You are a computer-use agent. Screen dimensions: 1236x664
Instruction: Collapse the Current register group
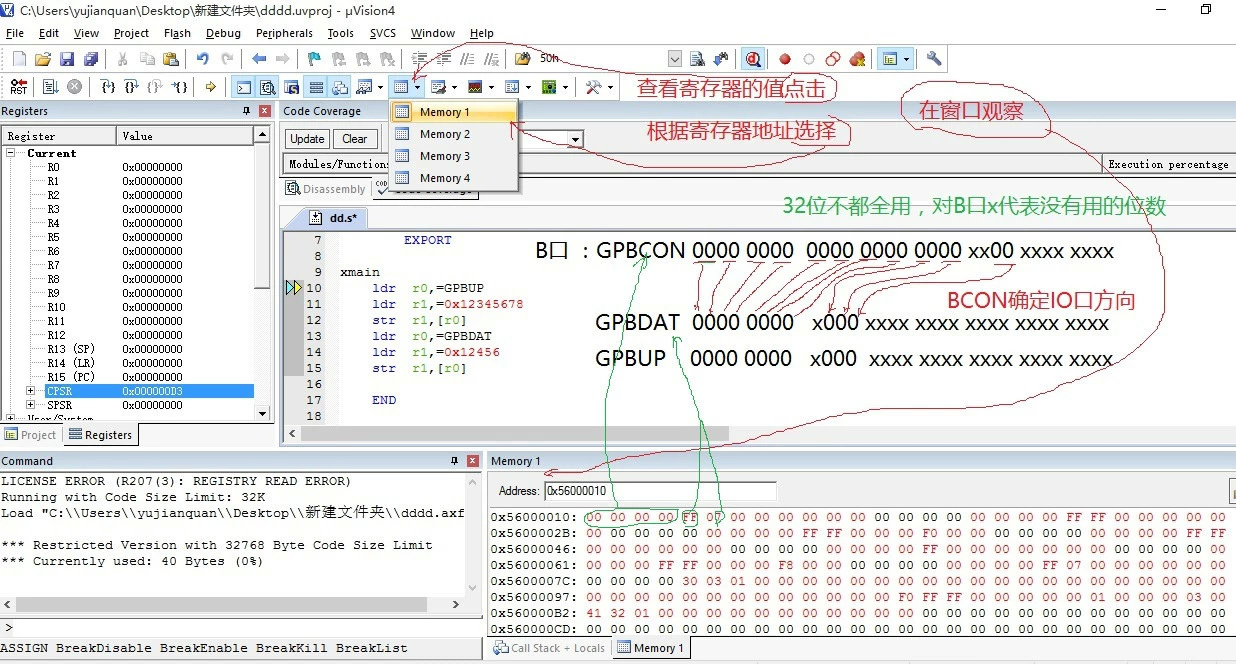(x=12, y=153)
